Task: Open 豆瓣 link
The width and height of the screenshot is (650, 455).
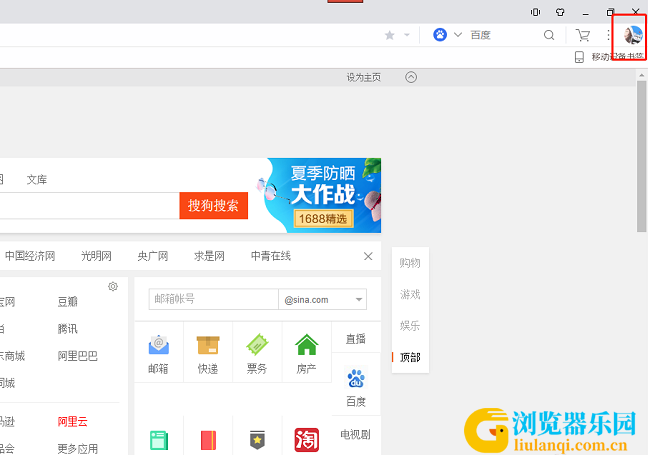Action: click(68, 302)
